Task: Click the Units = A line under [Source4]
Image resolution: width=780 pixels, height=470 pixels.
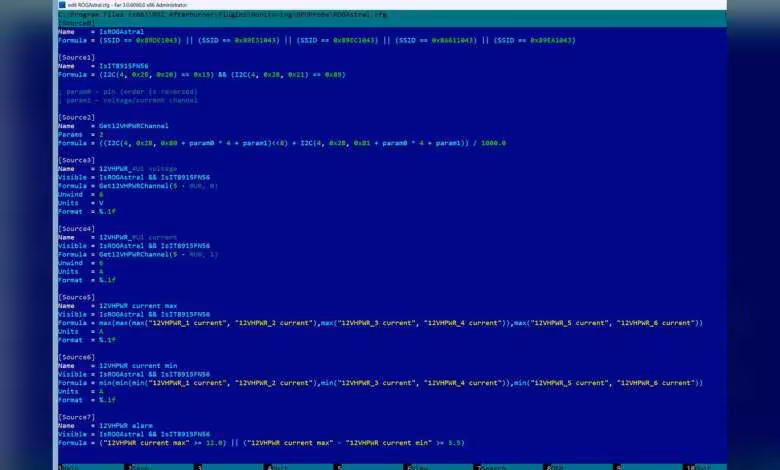Action: [81, 272]
